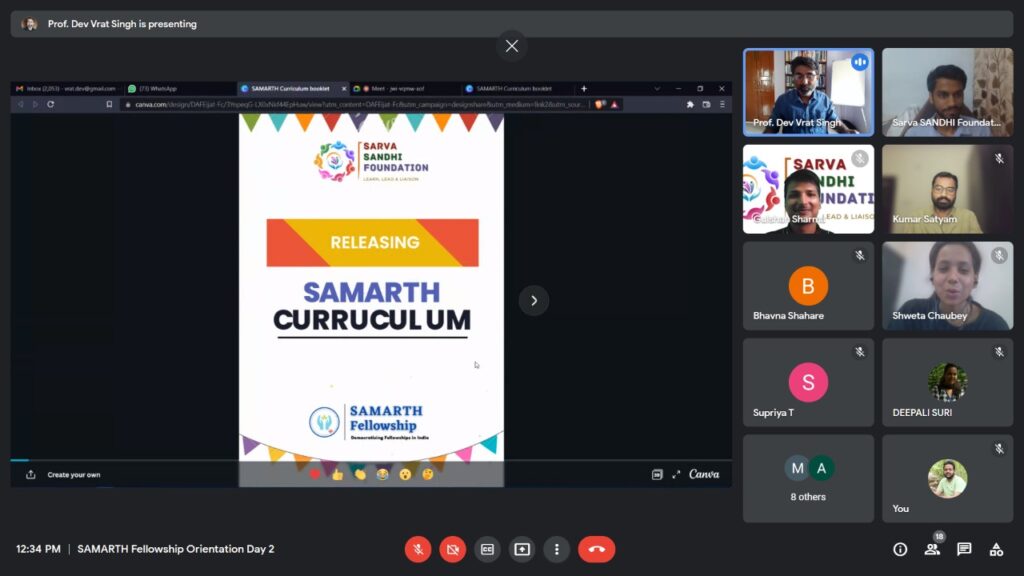This screenshot has height=576, width=1024.
Task: Open the Activities shapes icon
Action: tap(996, 549)
